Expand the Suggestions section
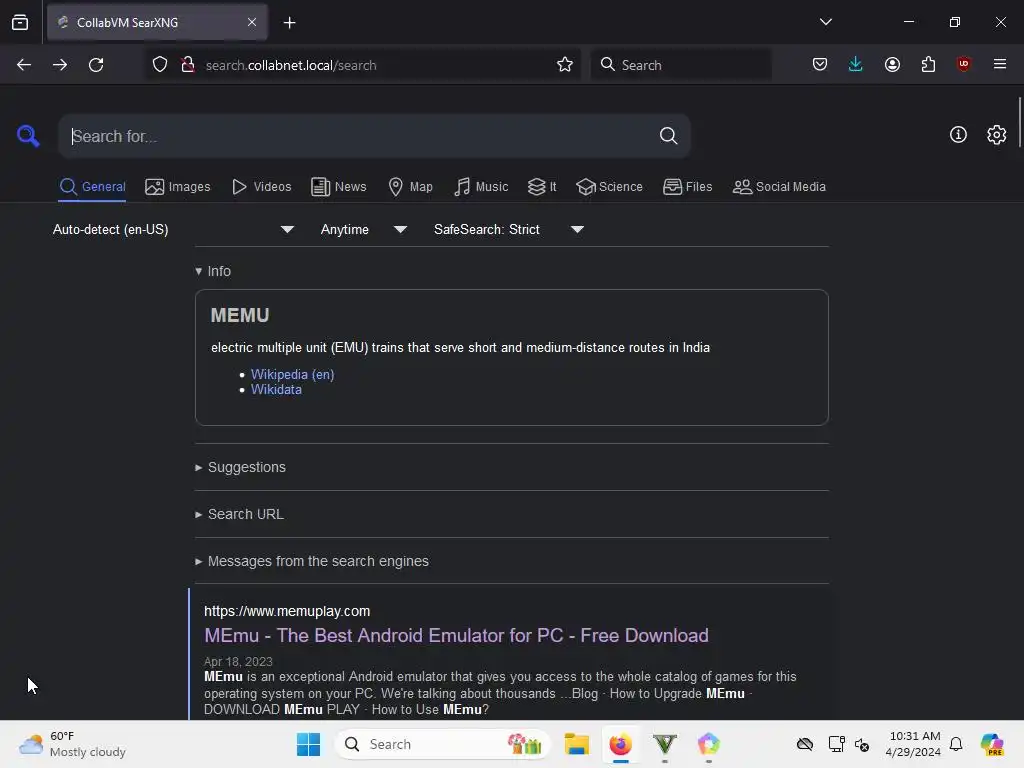 (240, 467)
